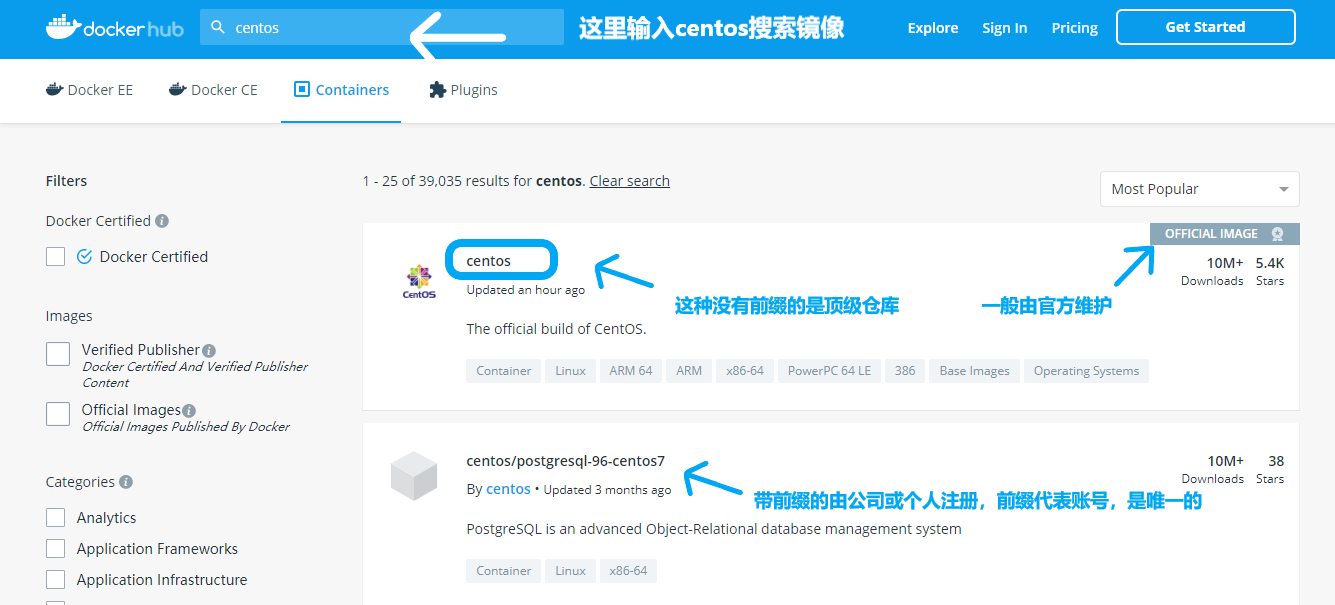Viewport: 1335px width, 605px height.
Task: Check the Verified Publisher filter
Action: click(58, 354)
